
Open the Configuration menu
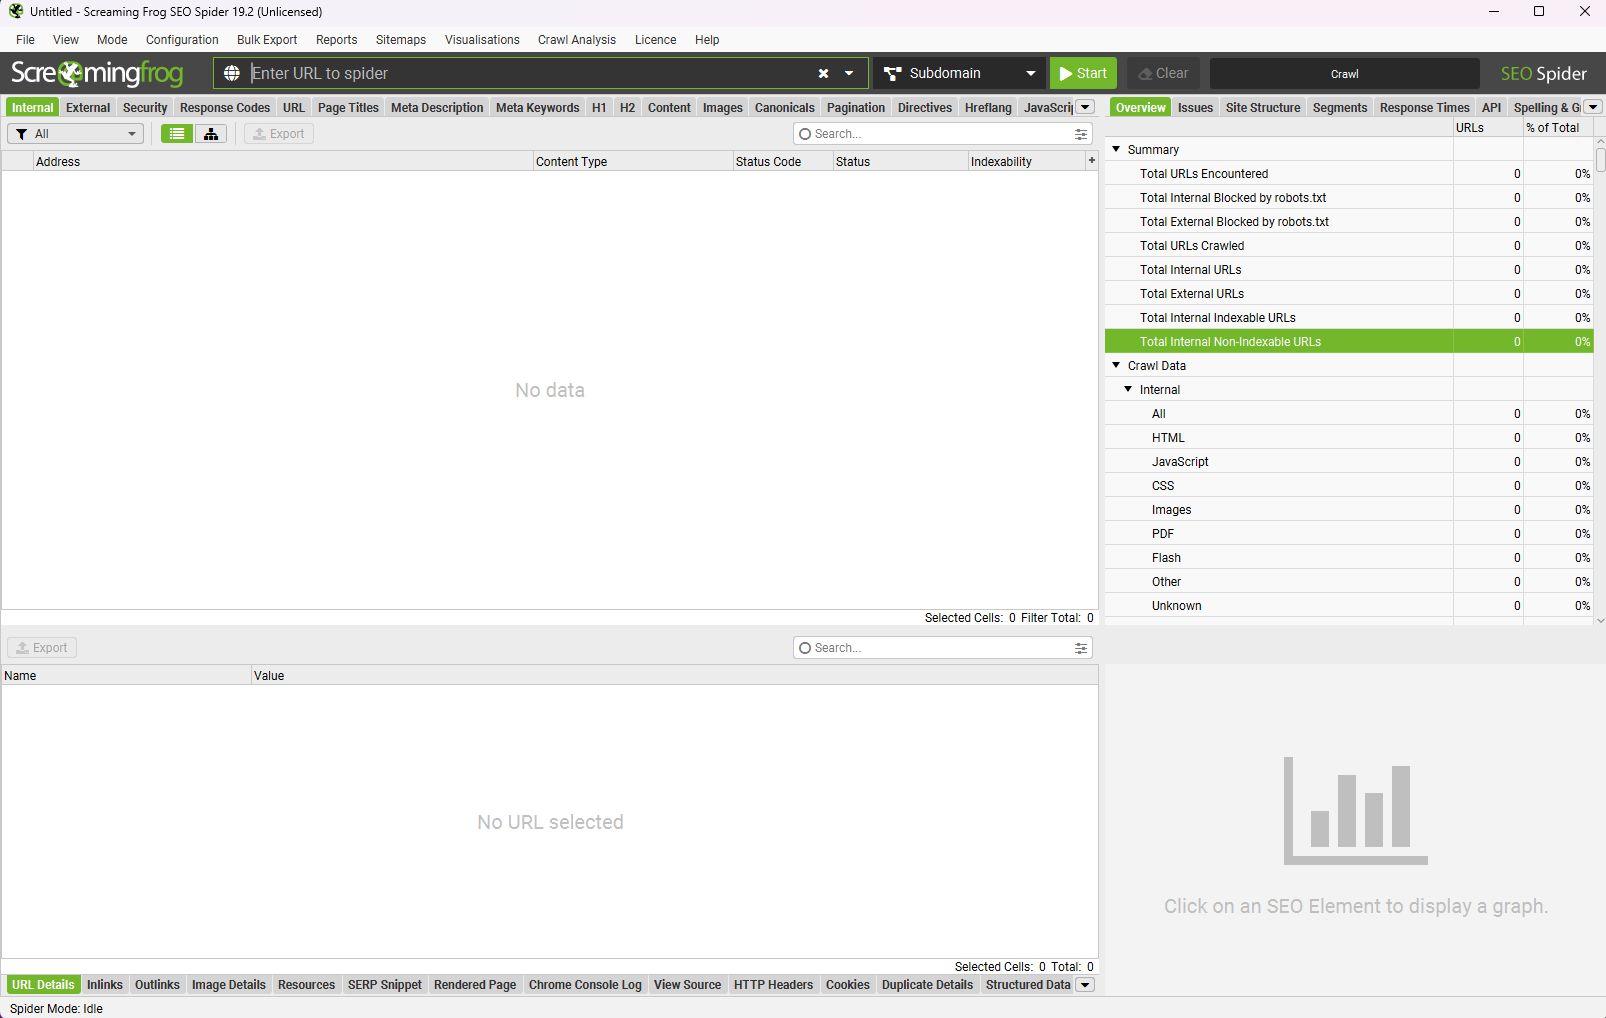182,40
